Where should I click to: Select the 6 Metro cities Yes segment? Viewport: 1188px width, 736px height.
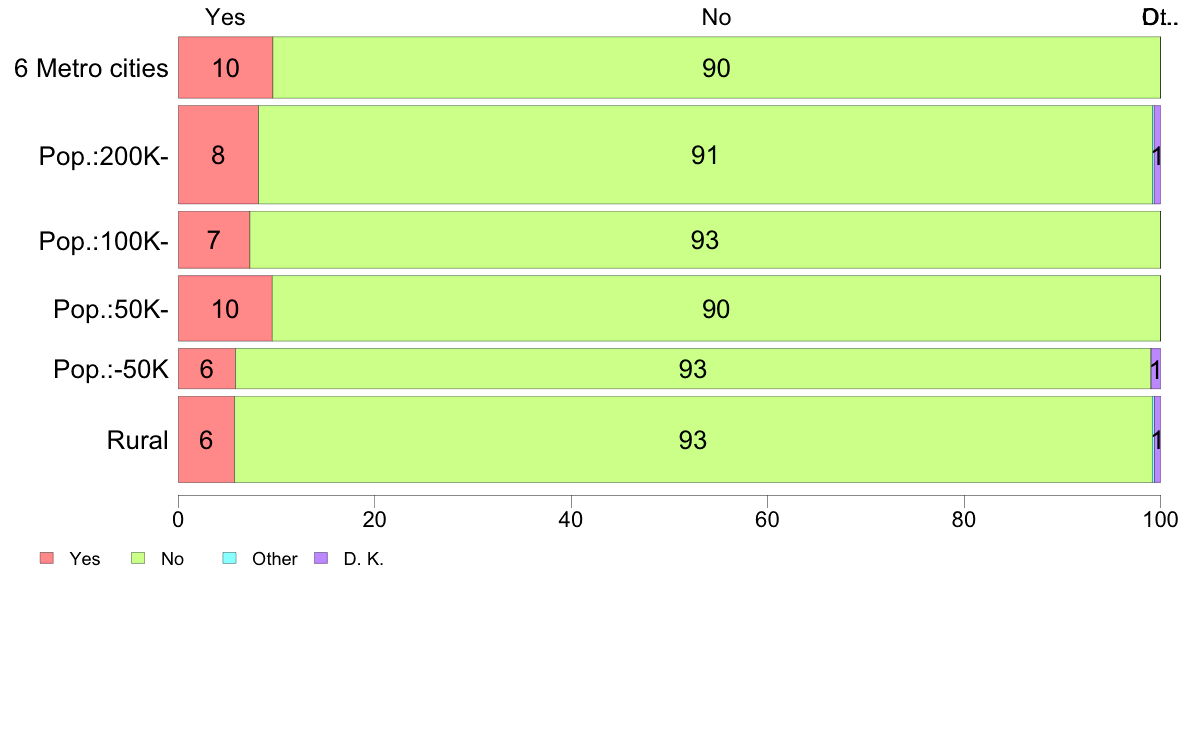click(226, 67)
